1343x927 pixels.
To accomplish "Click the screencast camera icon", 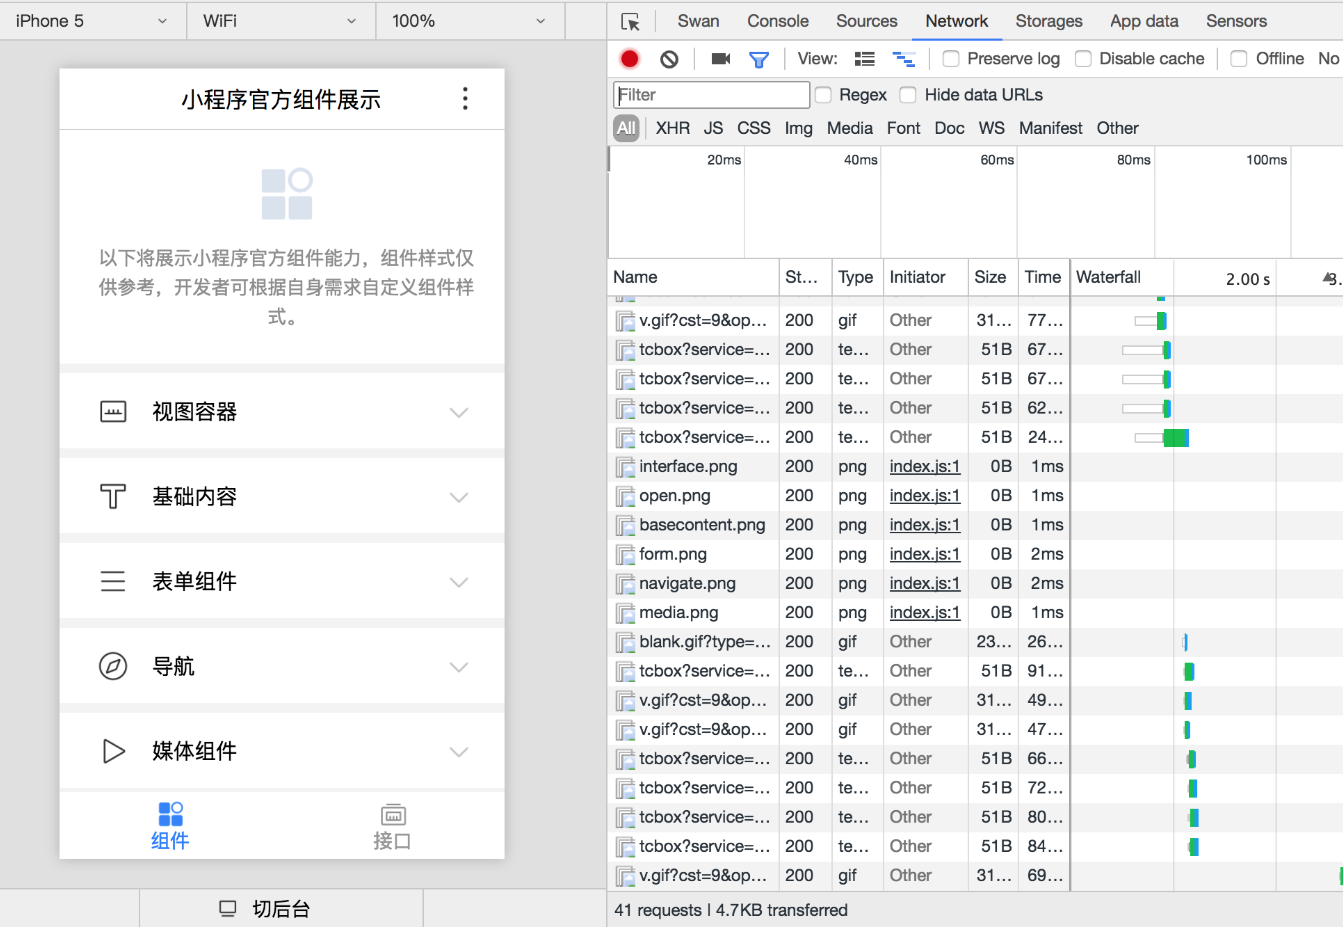I will [720, 58].
